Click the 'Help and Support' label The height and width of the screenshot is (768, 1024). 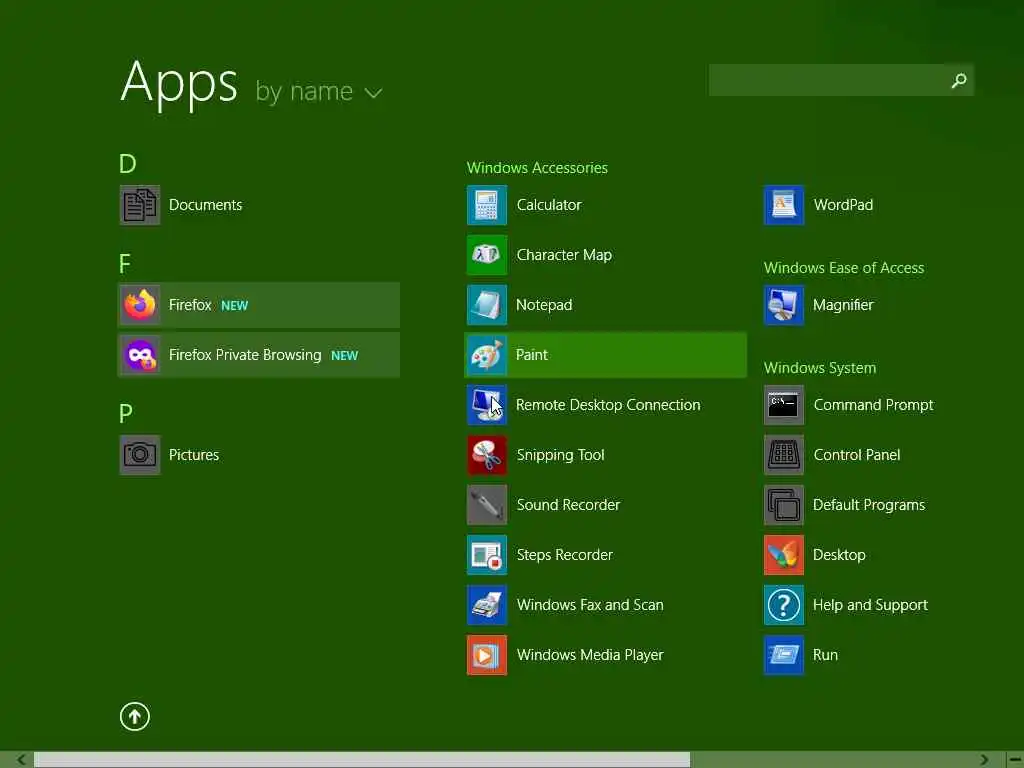pyautogui.click(x=870, y=605)
